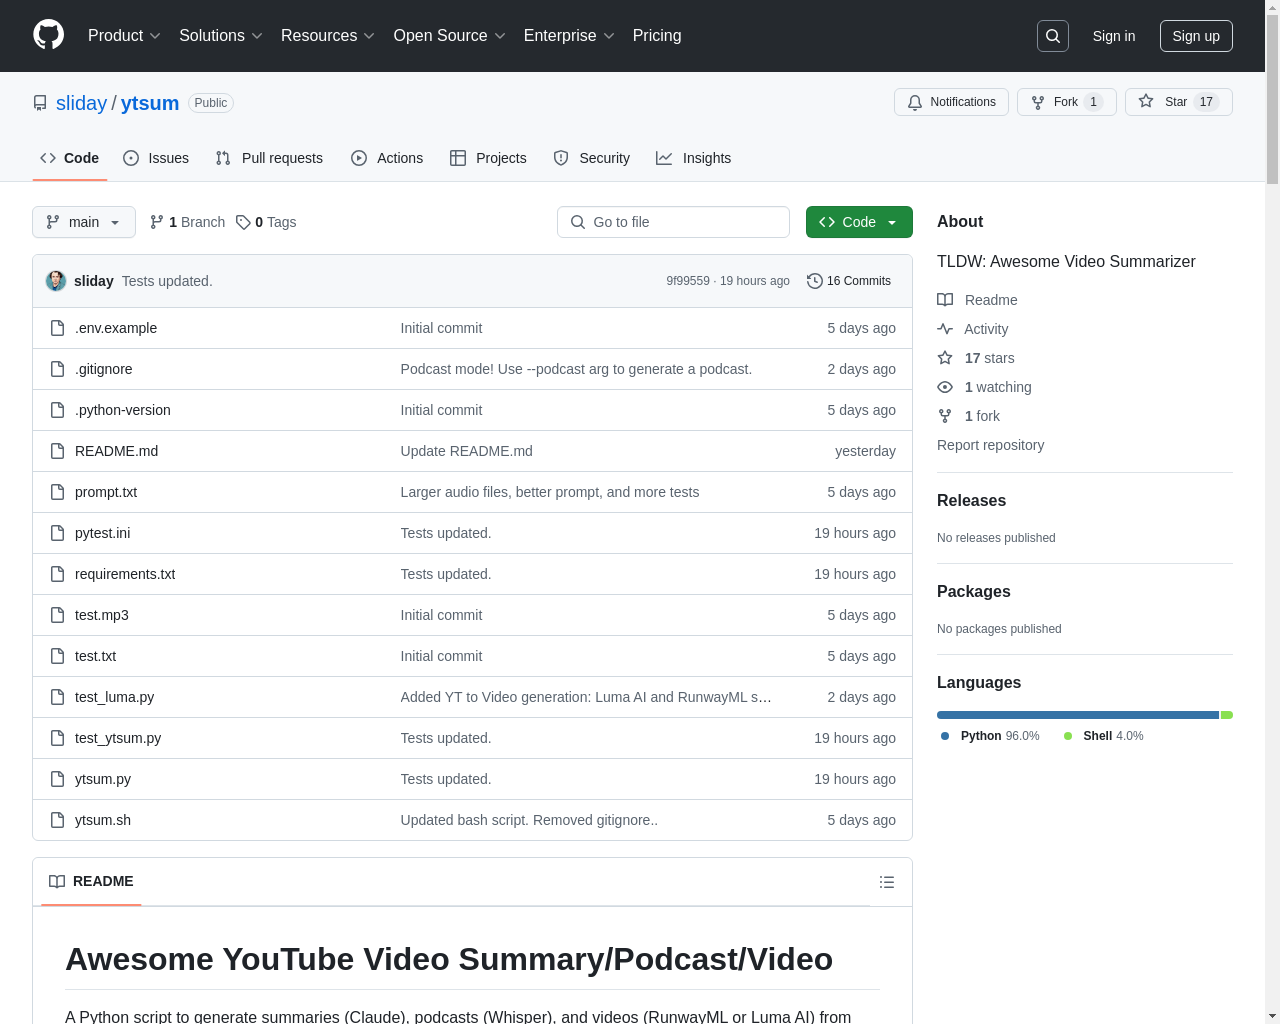Click the Pricing link
The width and height of the screenshot is (1280, 1024).
(x=657, y=36)
